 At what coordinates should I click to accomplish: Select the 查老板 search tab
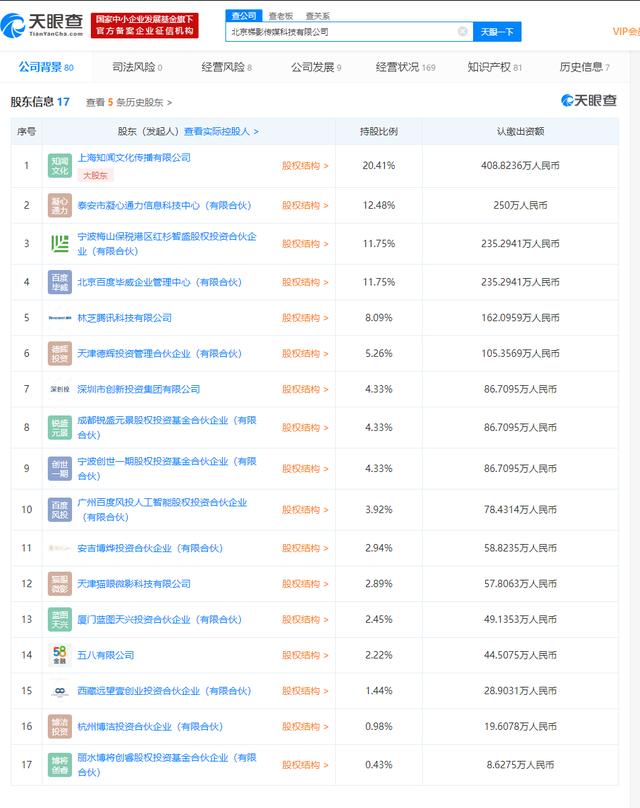281,16
